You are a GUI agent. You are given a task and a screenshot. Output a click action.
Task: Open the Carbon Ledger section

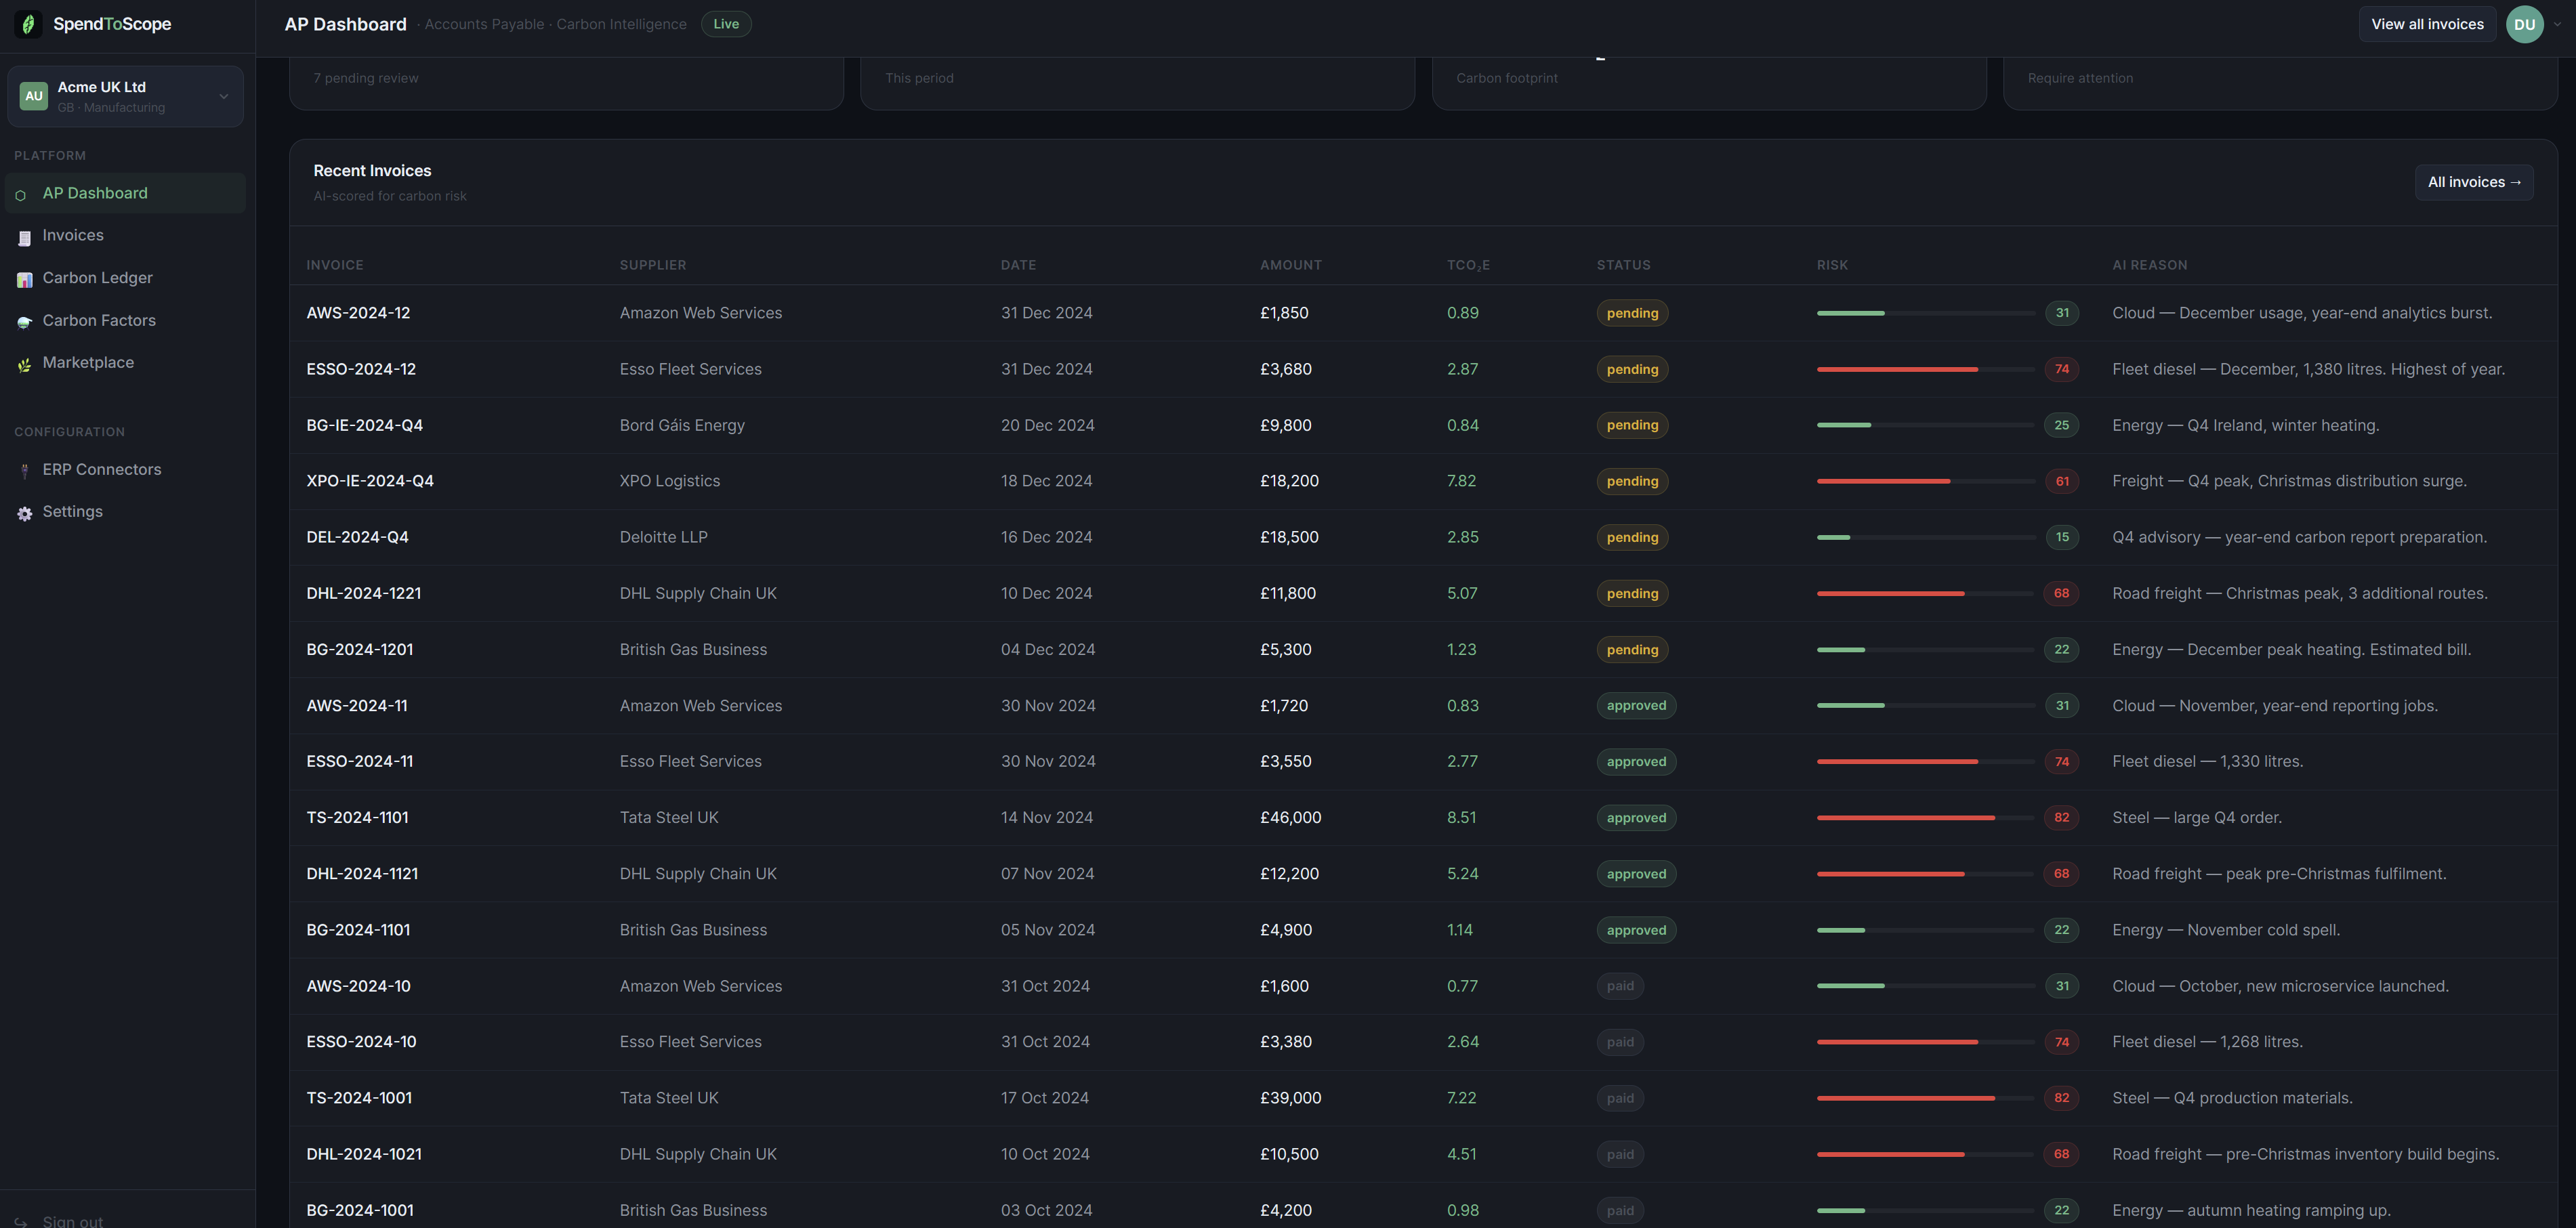tap(125, 278)
